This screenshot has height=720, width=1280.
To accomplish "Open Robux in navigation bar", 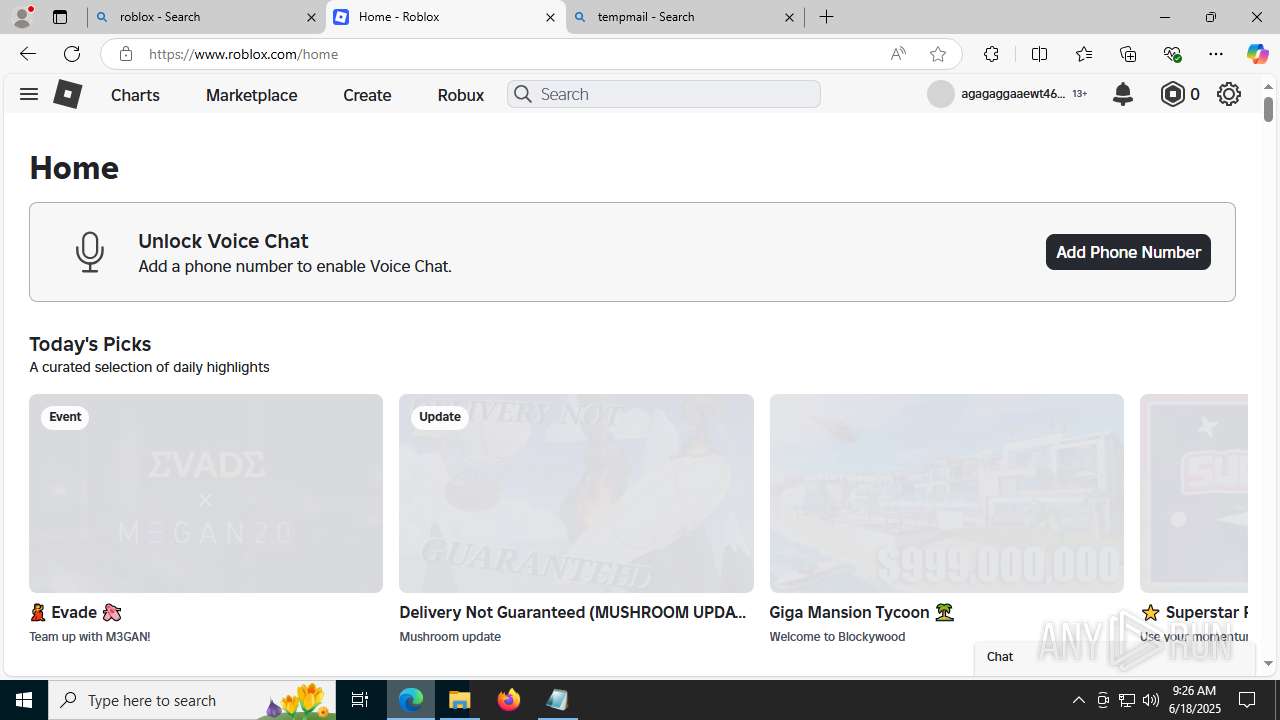I will tap(461, 95).
